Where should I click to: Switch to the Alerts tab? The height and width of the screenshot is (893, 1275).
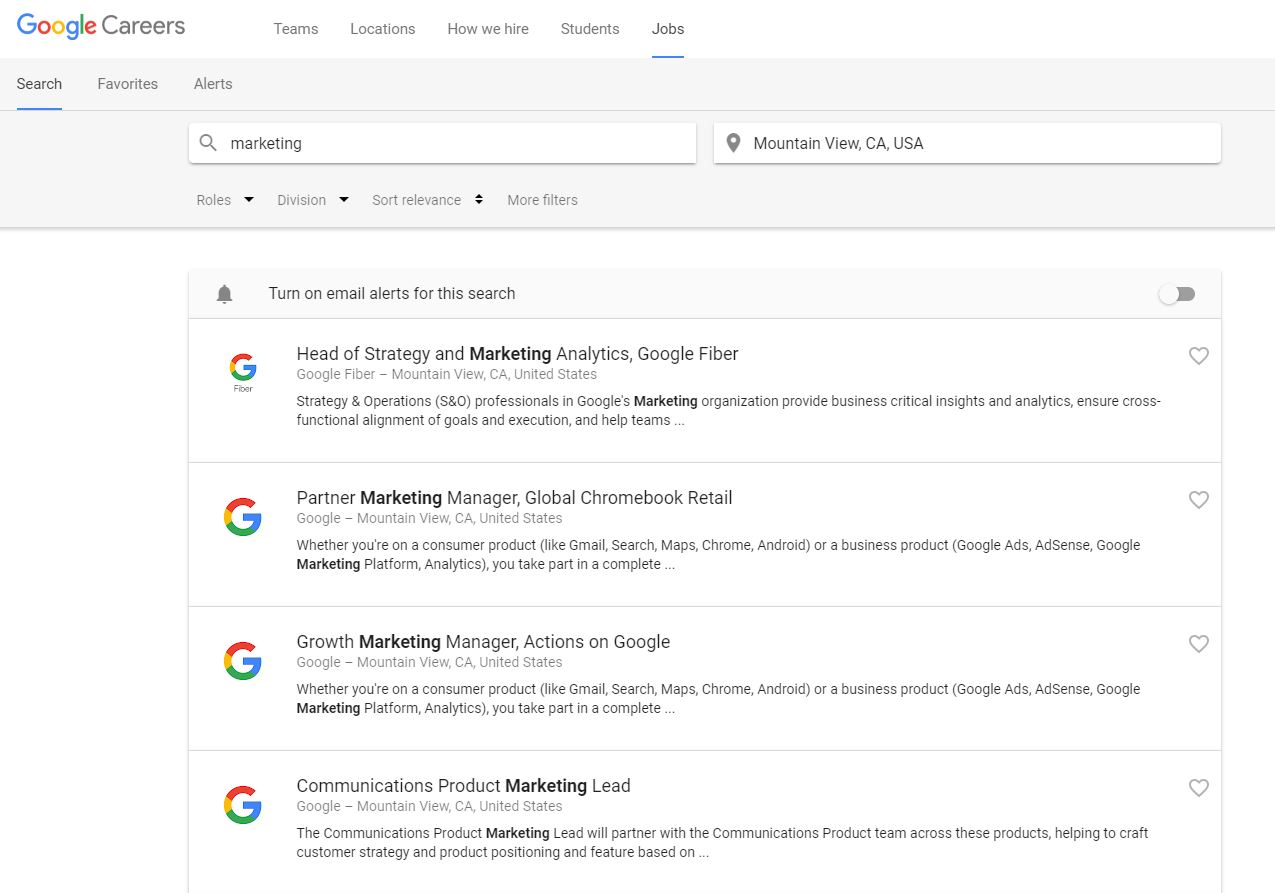click(213, 84)
